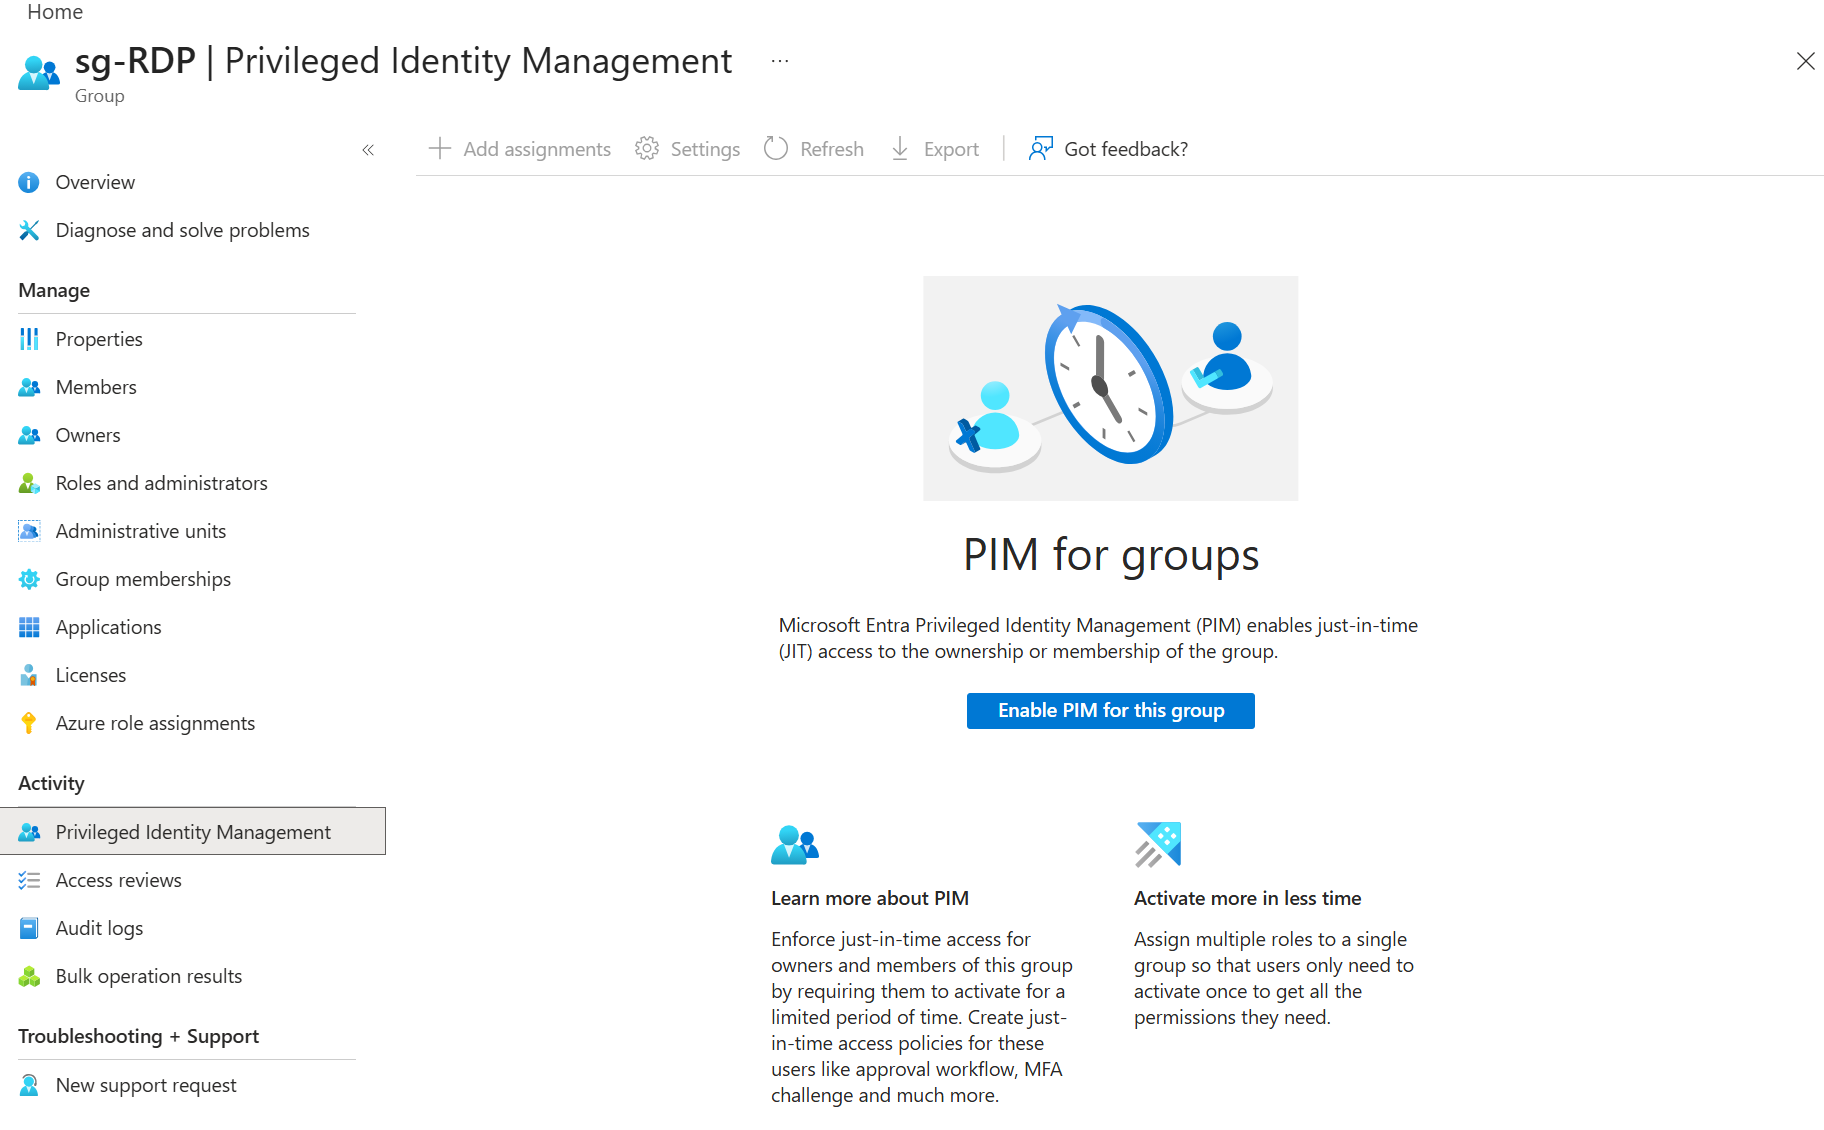This screenshot has height=1130, width=1824.
Task: Click the Got feedback person icon
Action: (1041, 149)
